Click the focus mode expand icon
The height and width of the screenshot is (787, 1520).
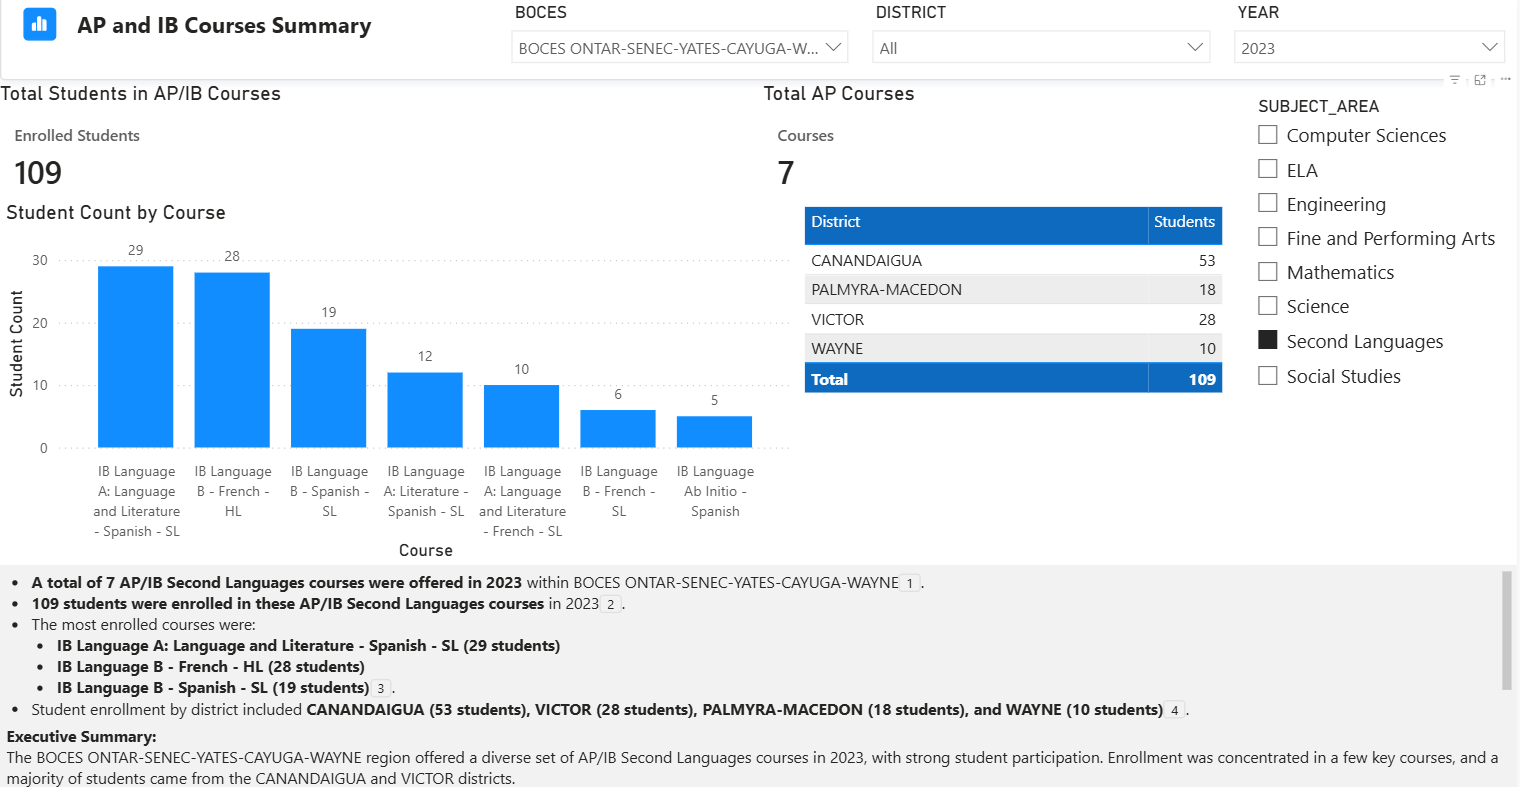(x=1480, y=80)
